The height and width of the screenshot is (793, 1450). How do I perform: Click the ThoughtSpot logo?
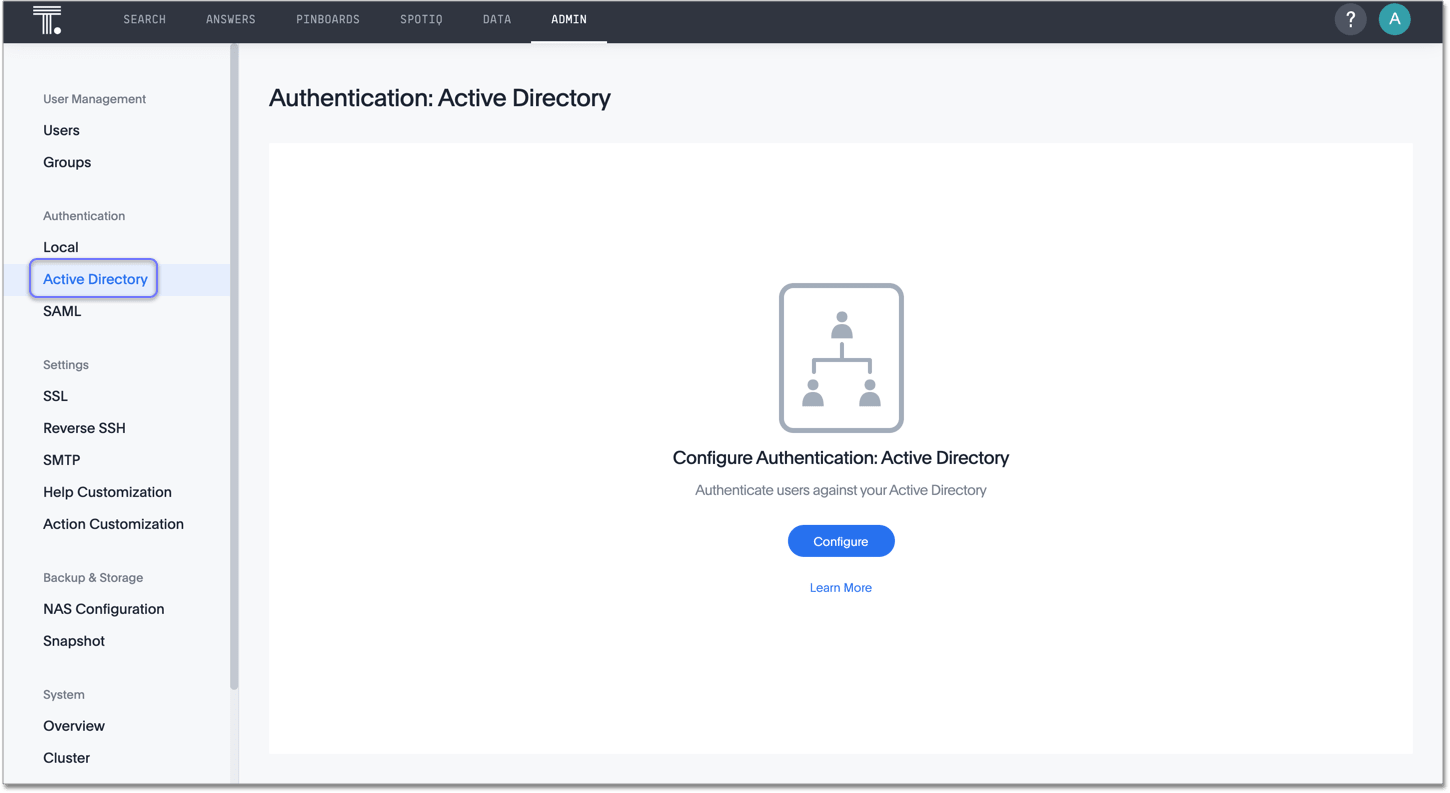(46, 19)
